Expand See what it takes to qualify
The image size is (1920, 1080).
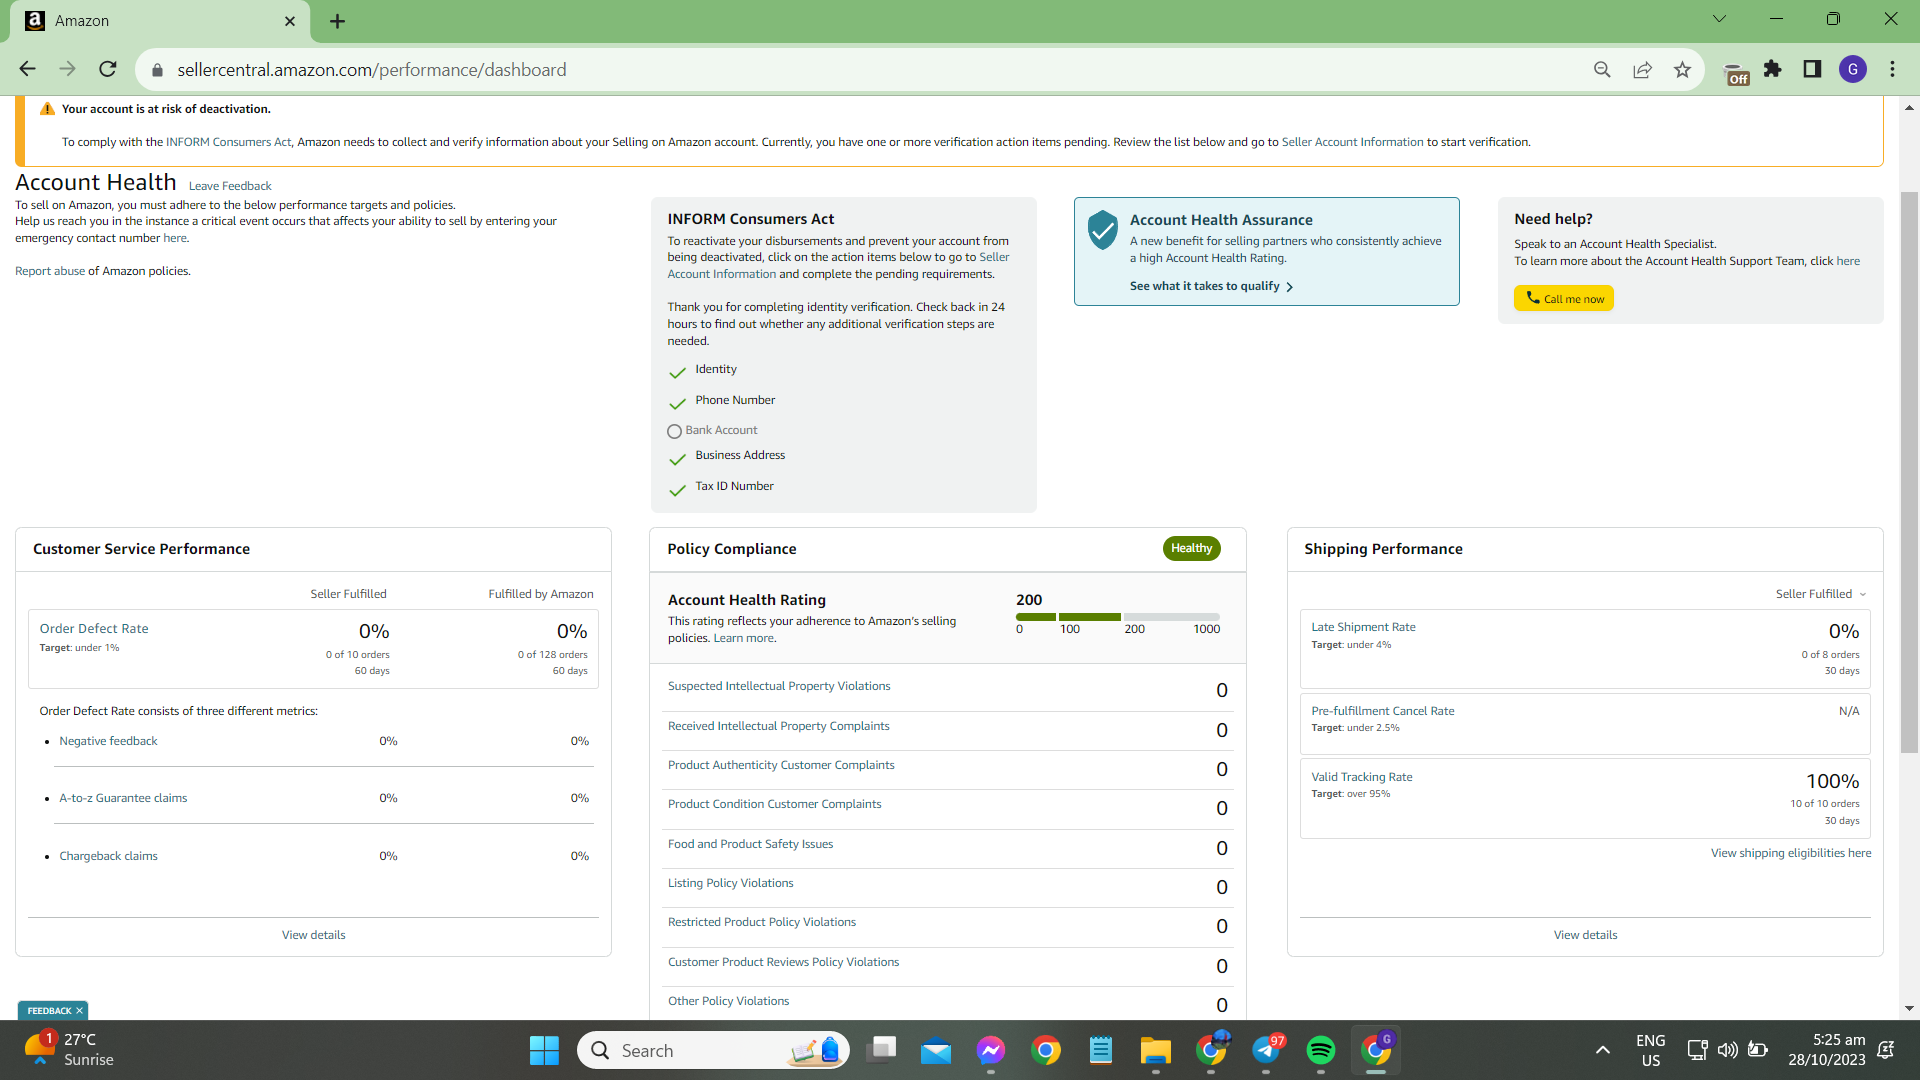tap(1211, 286)
